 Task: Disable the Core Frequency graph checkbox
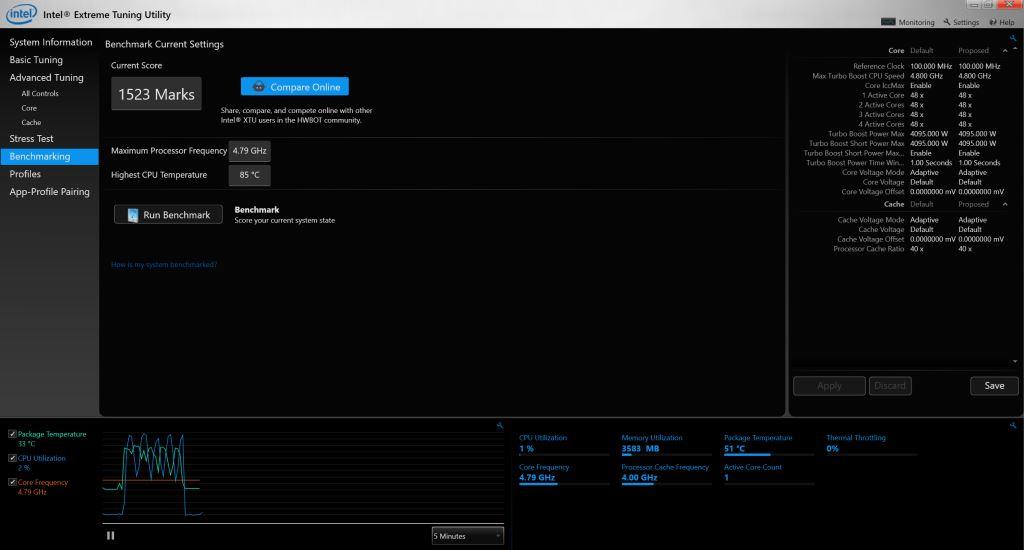coord(12,482)
